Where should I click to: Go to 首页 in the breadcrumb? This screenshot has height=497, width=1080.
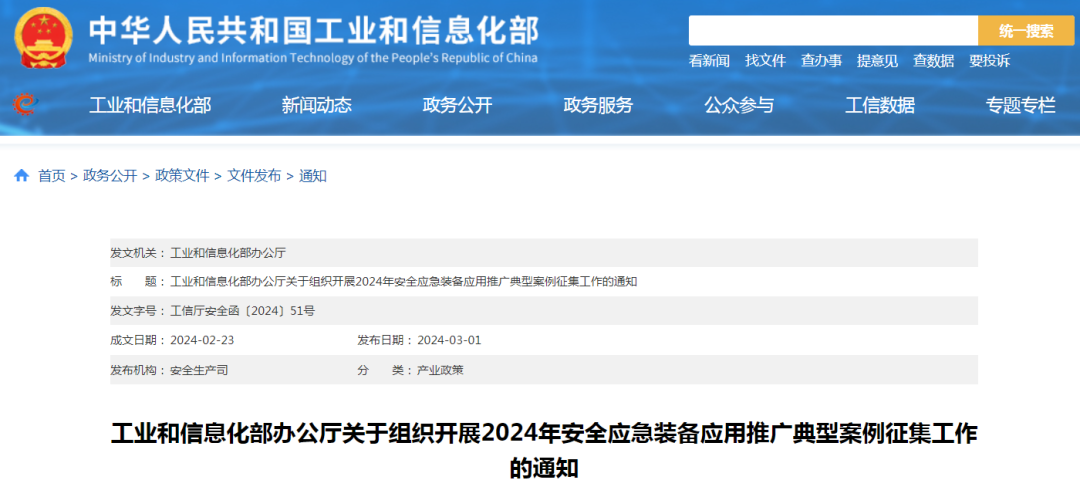coord(52,176)
